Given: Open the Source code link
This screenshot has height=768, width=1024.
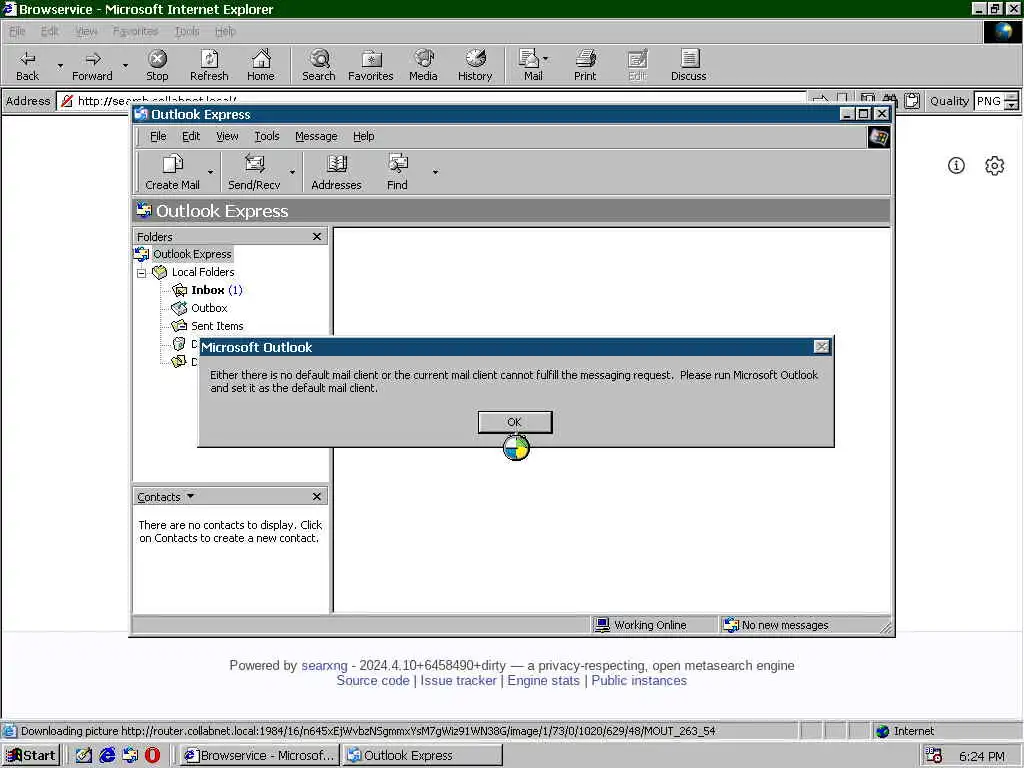Looking at the screenshot, I should [x=373, y=680].
